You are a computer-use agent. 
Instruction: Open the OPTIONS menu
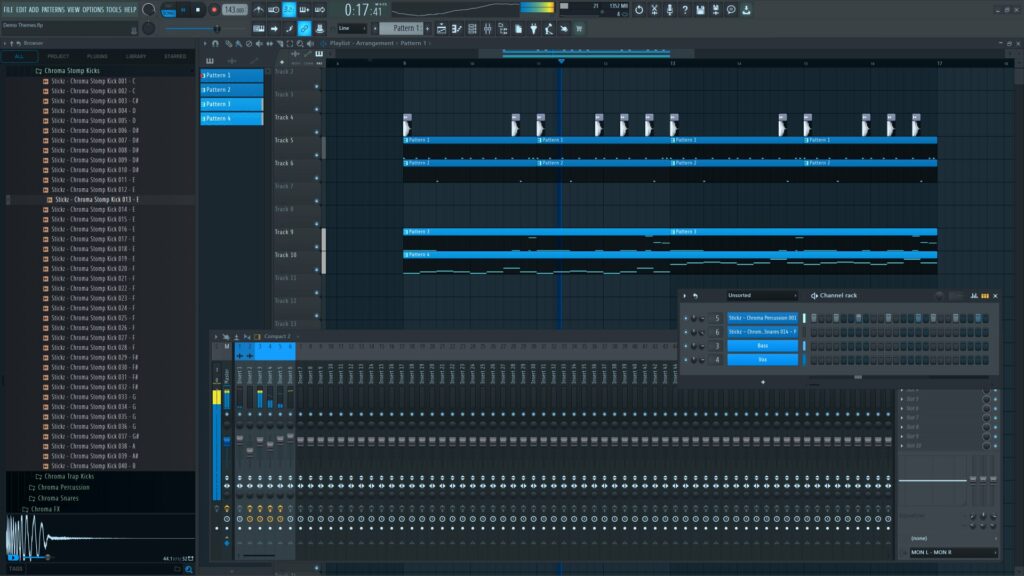93,10
